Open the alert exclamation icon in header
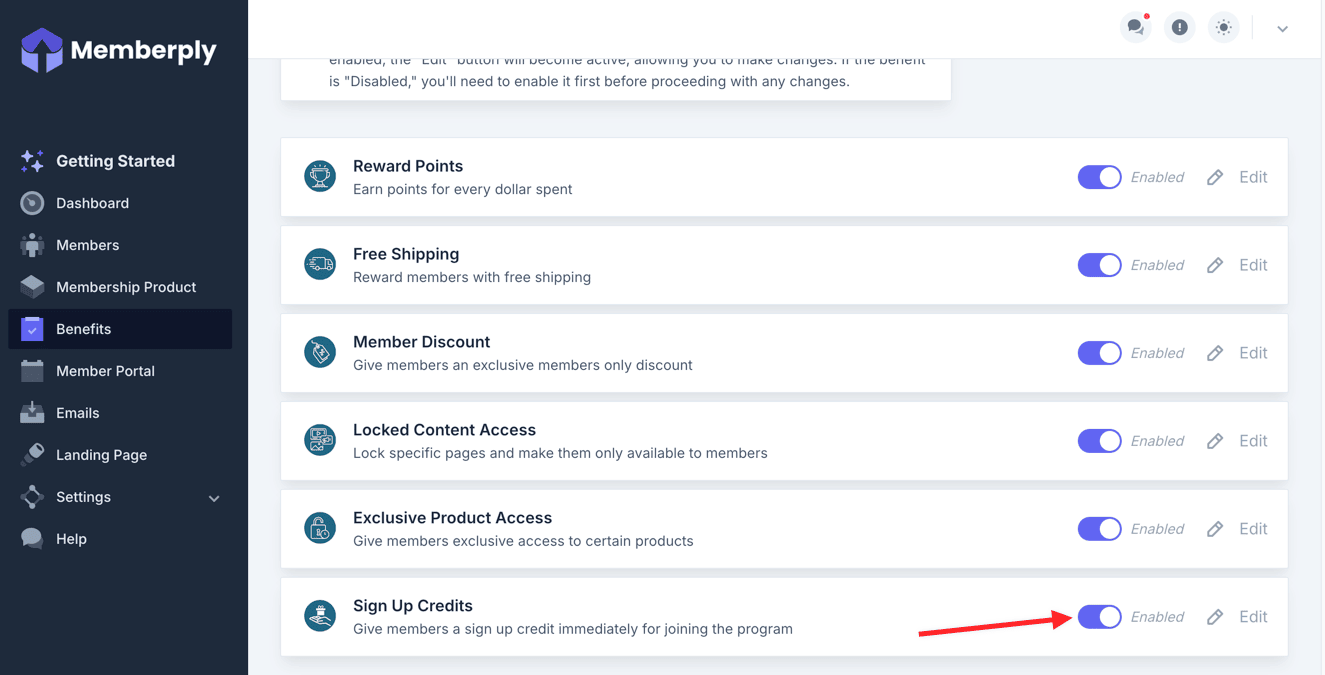The height and width of the screenshot is (675, 1325). (x=1179, y=28)
